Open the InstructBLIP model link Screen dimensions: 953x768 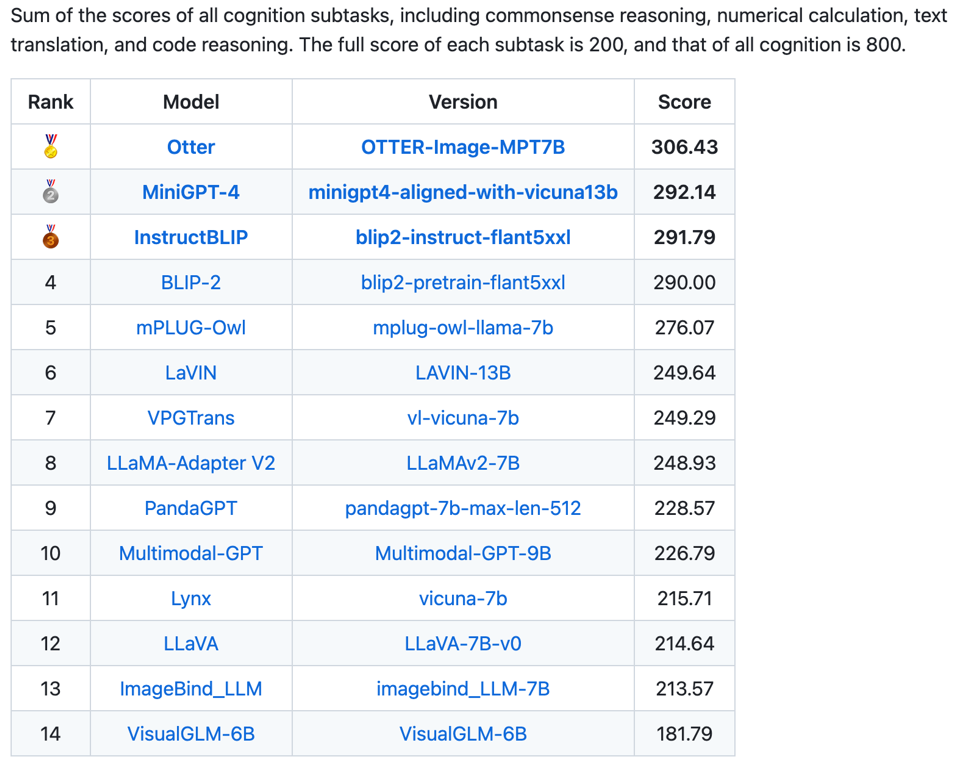click(x=191, y=237)
